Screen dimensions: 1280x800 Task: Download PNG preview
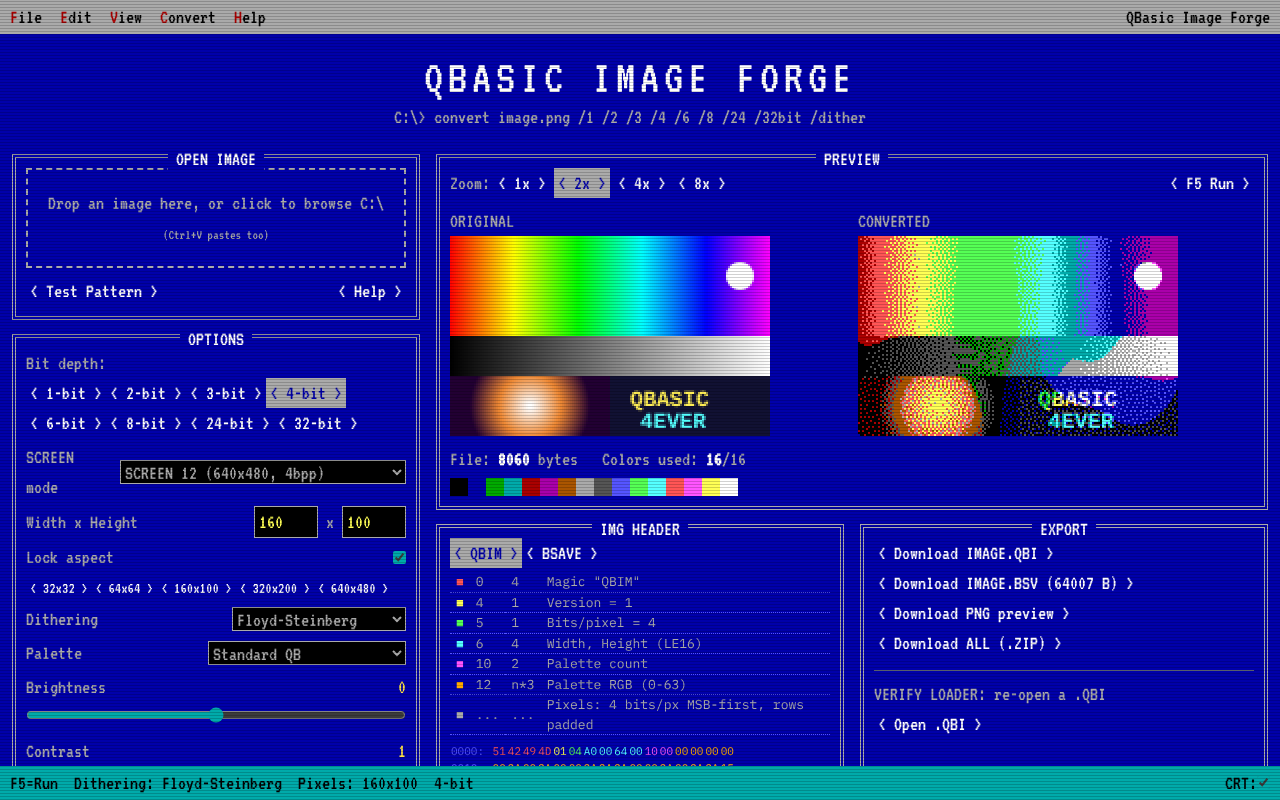(x=974, y=613)
